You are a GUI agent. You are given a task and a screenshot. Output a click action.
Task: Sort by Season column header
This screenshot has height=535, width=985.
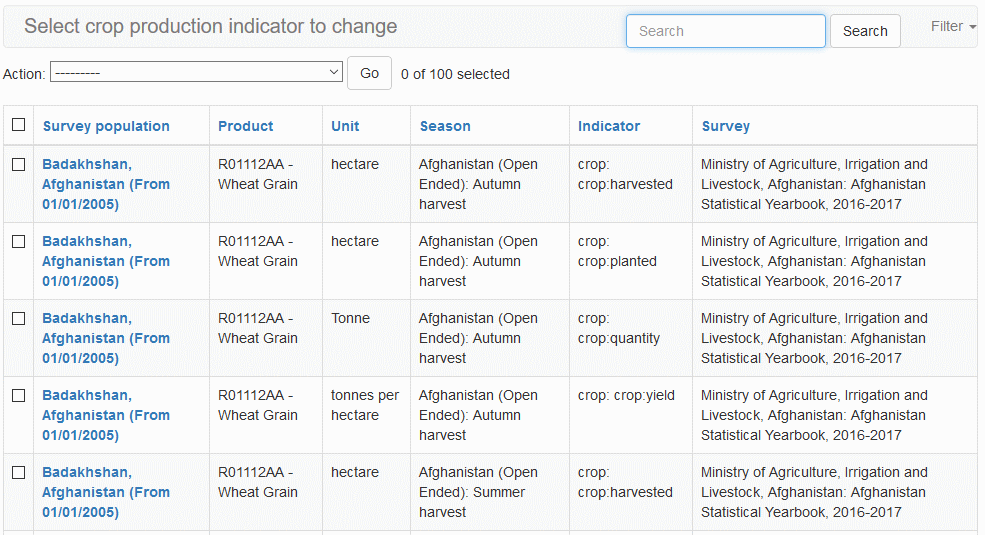[x=445, y=126]
